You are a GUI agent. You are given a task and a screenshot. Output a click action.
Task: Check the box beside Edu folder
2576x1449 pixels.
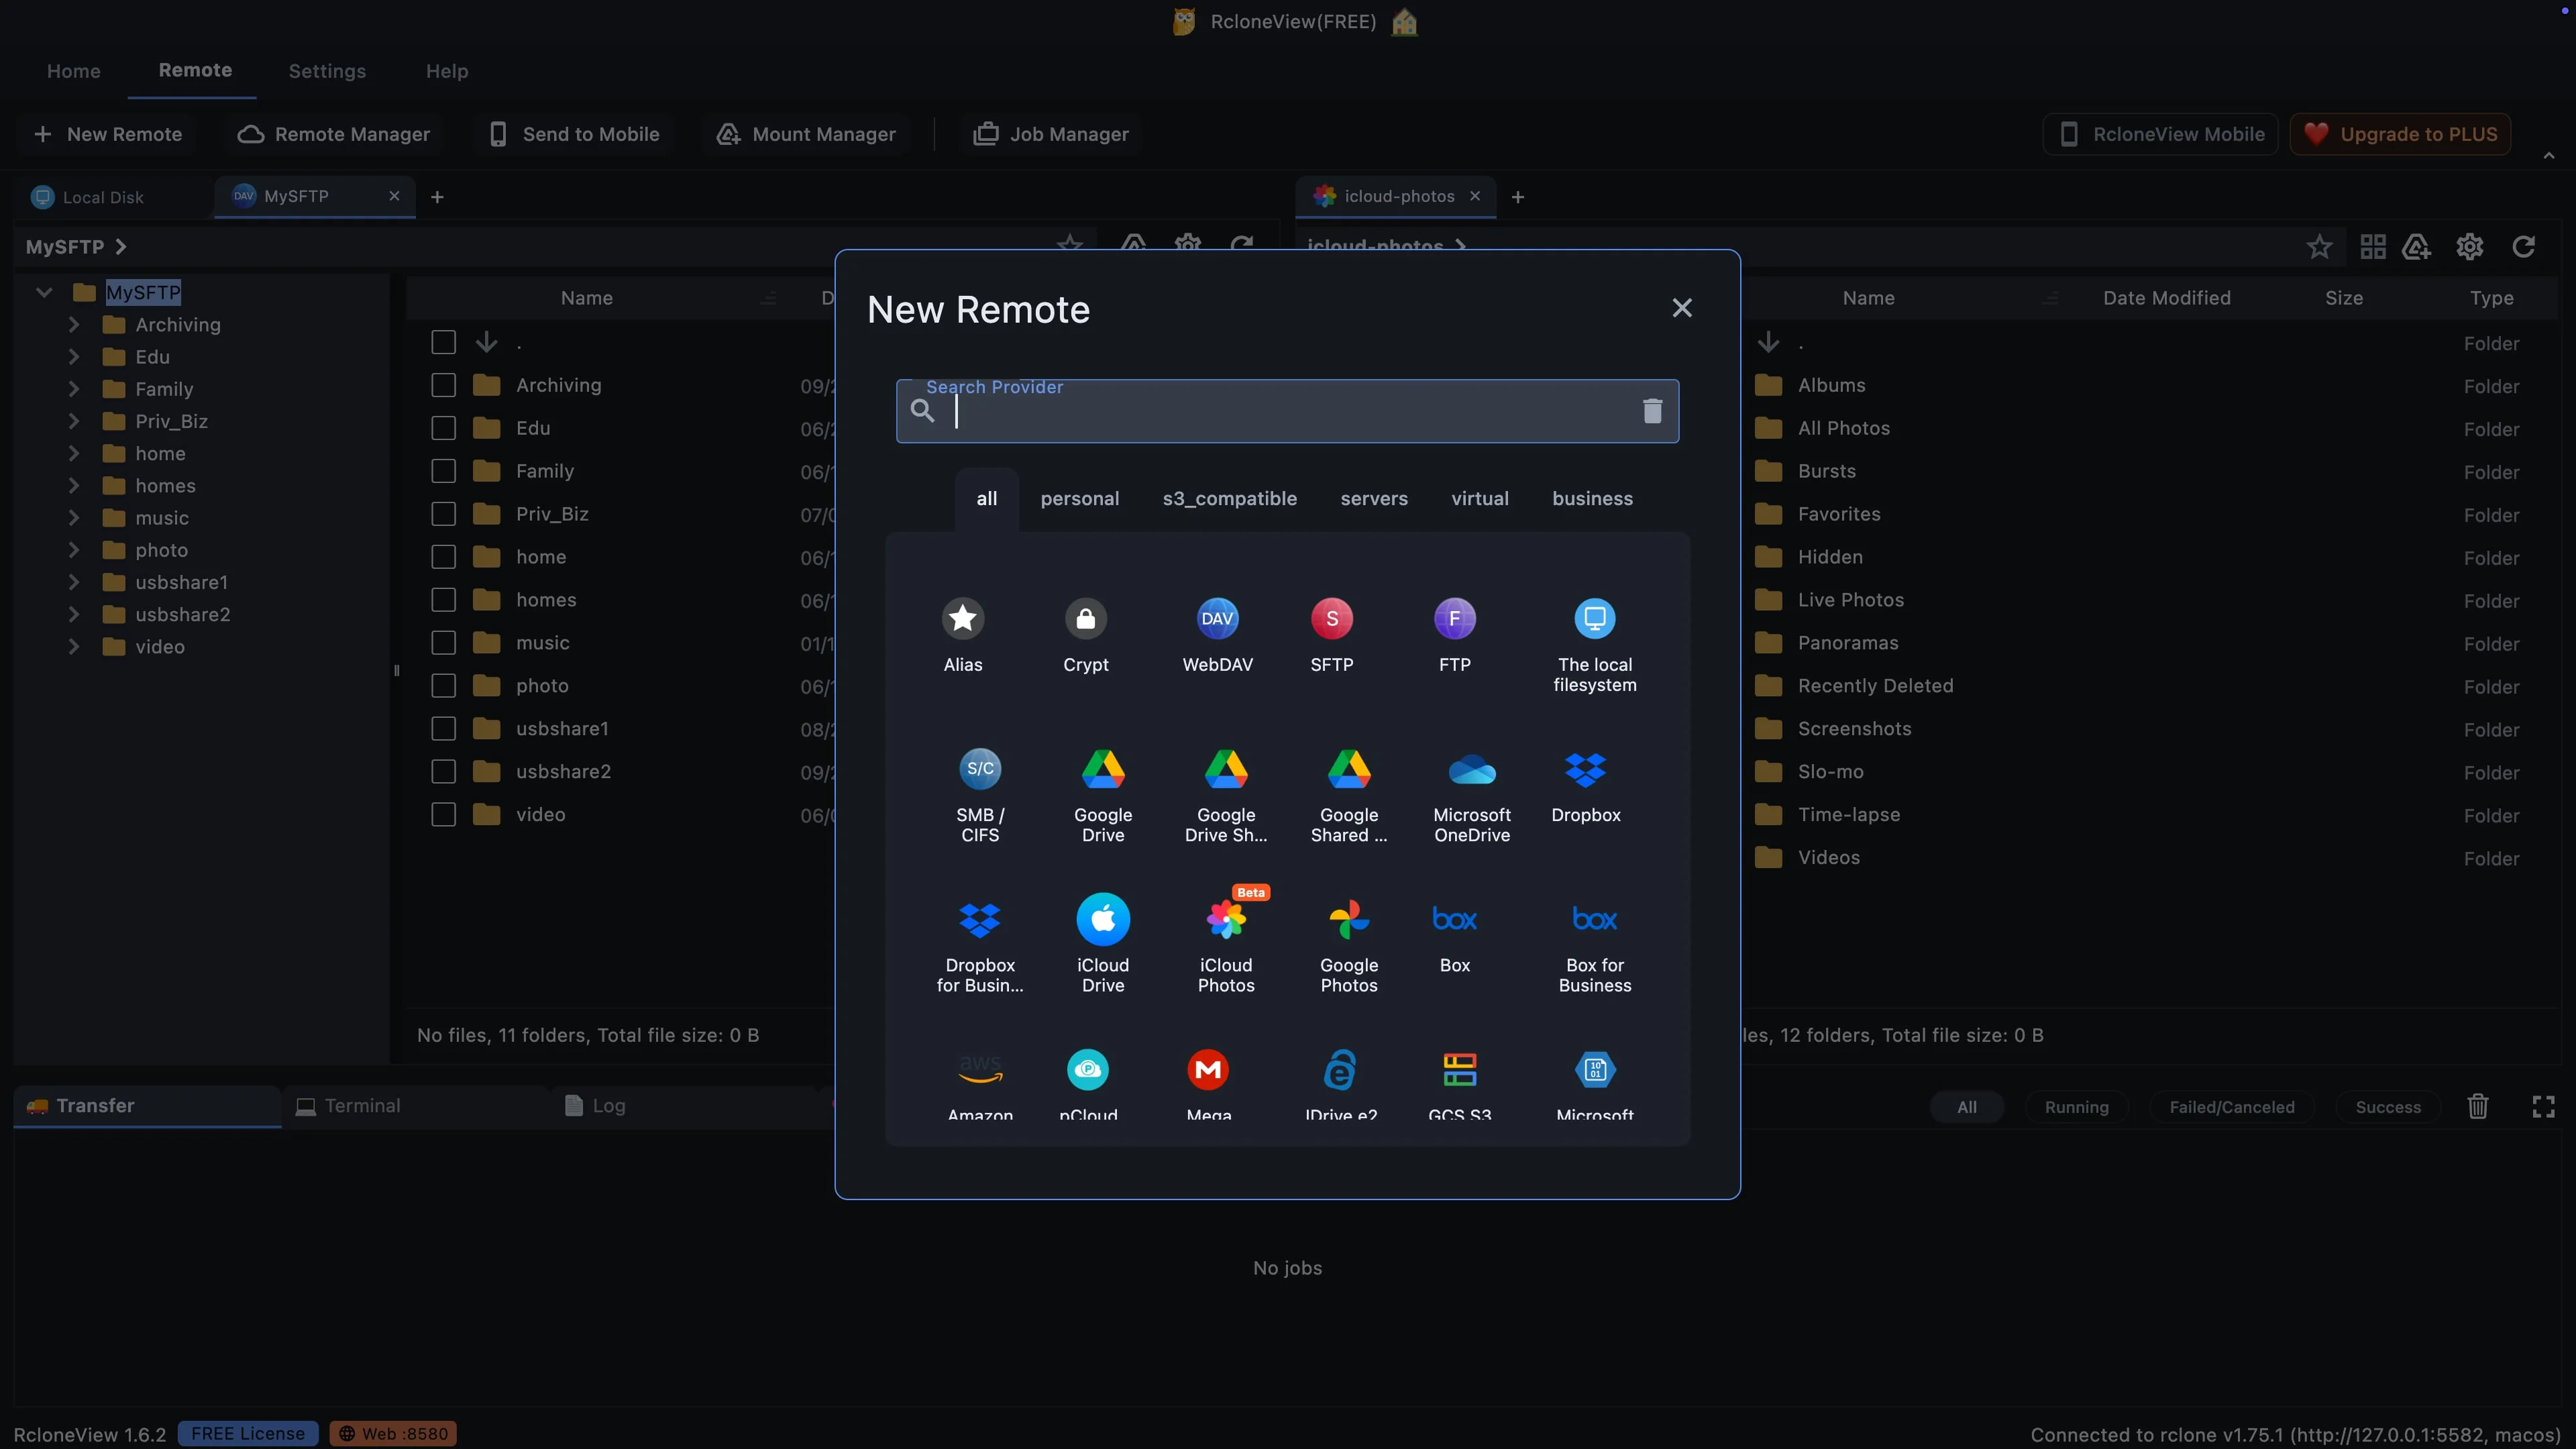(x=443, y=429)
